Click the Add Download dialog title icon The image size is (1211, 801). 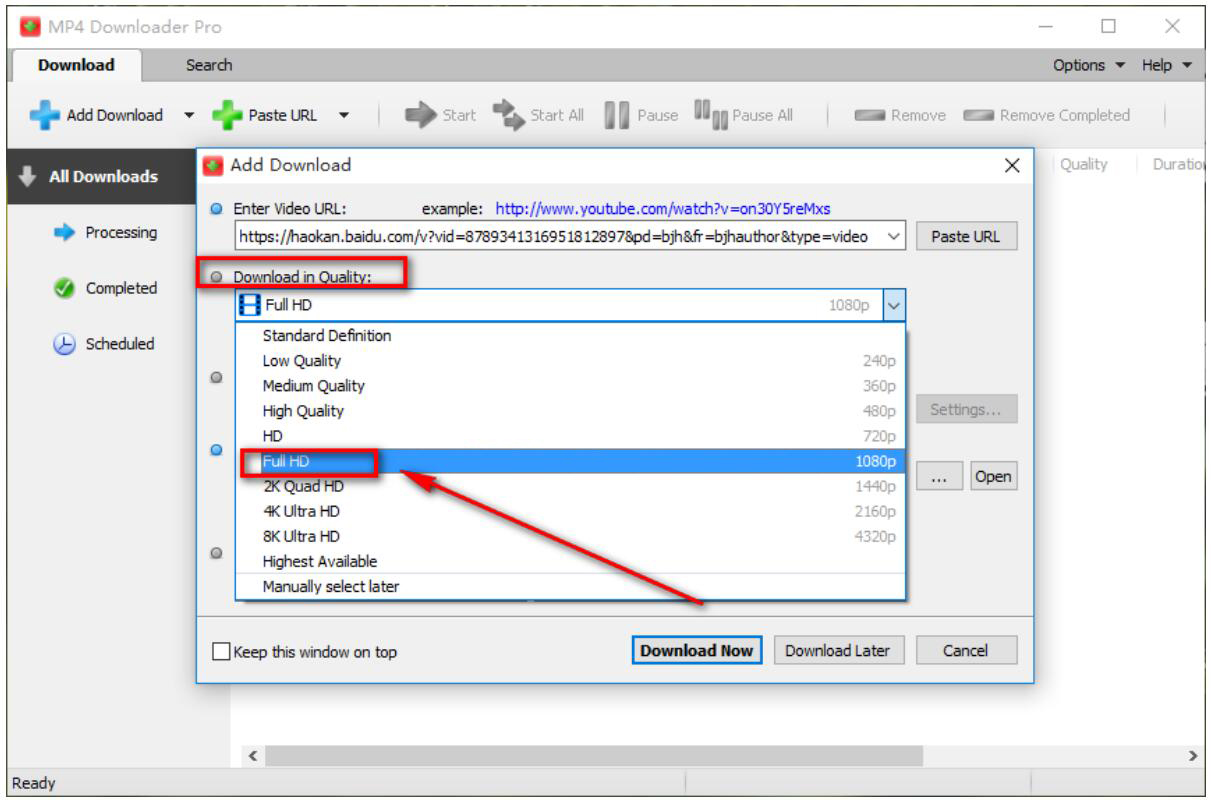(x=212, y=166)
